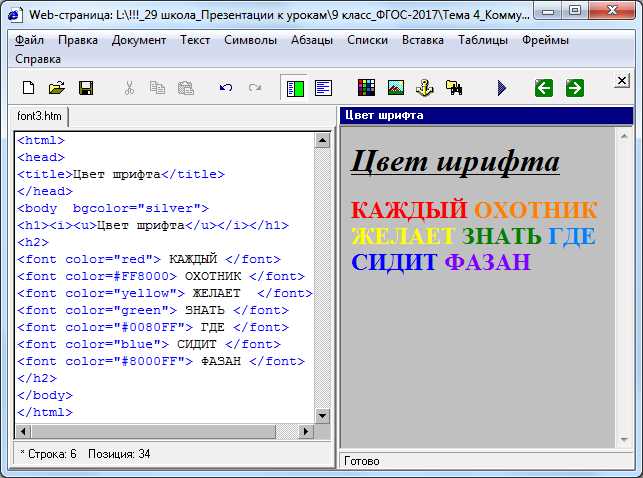Click the code editor scroll up arrow
The height and width of the screenshot is (478, 643).
(322, 141)
